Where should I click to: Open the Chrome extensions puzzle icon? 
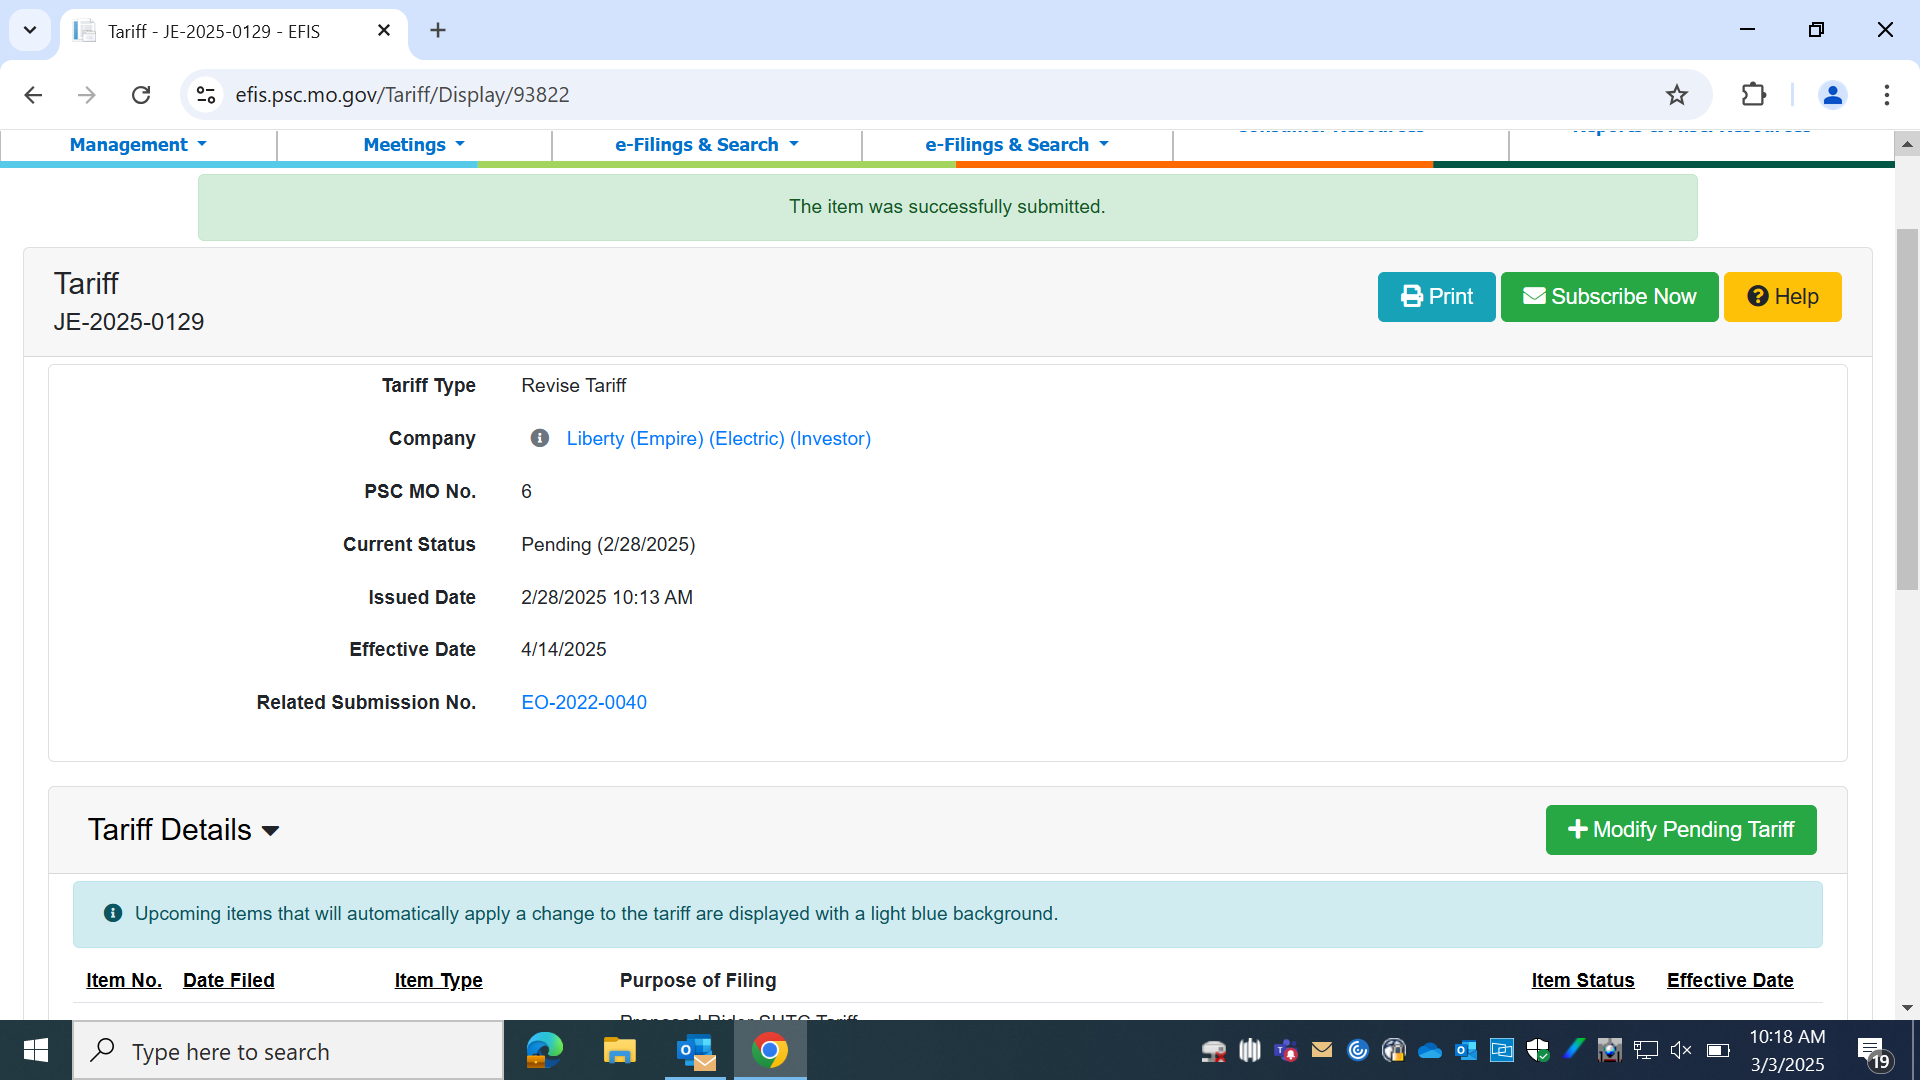pos(1753,95)
